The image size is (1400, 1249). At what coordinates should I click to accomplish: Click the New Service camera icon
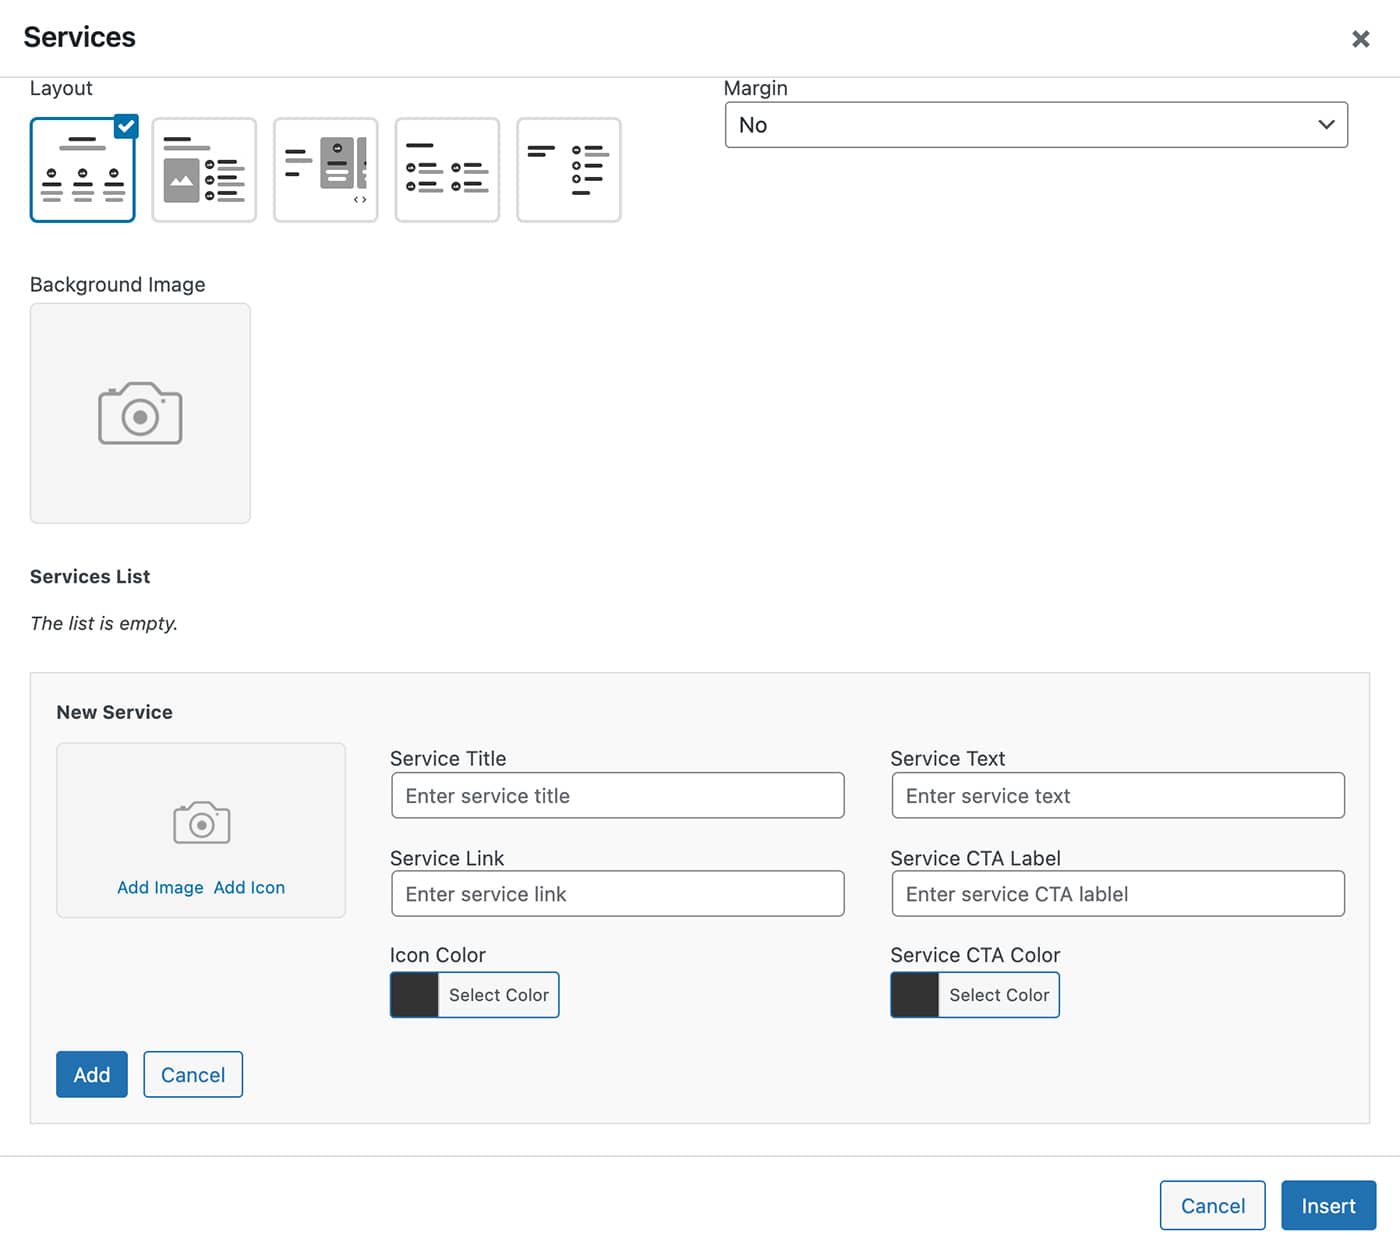tap(201, 823)
